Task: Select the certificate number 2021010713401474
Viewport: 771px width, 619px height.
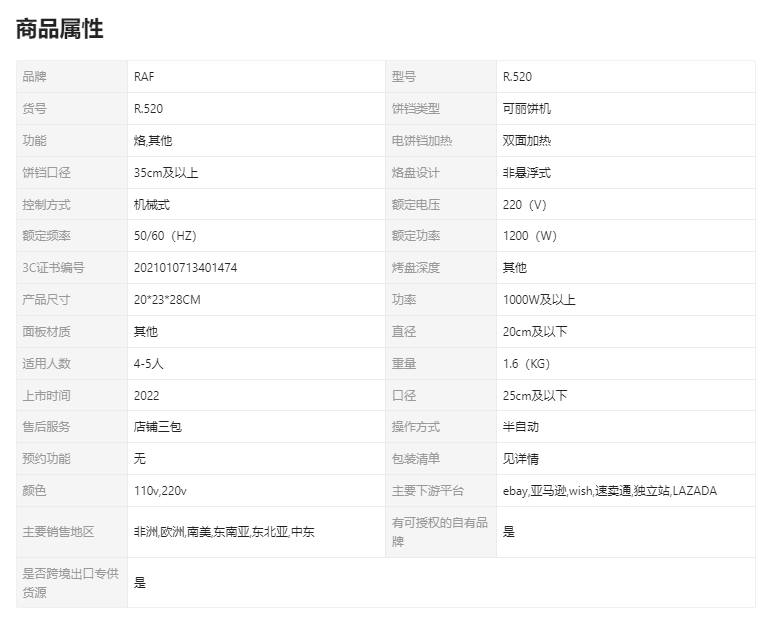Action: [x=185, y=267]
